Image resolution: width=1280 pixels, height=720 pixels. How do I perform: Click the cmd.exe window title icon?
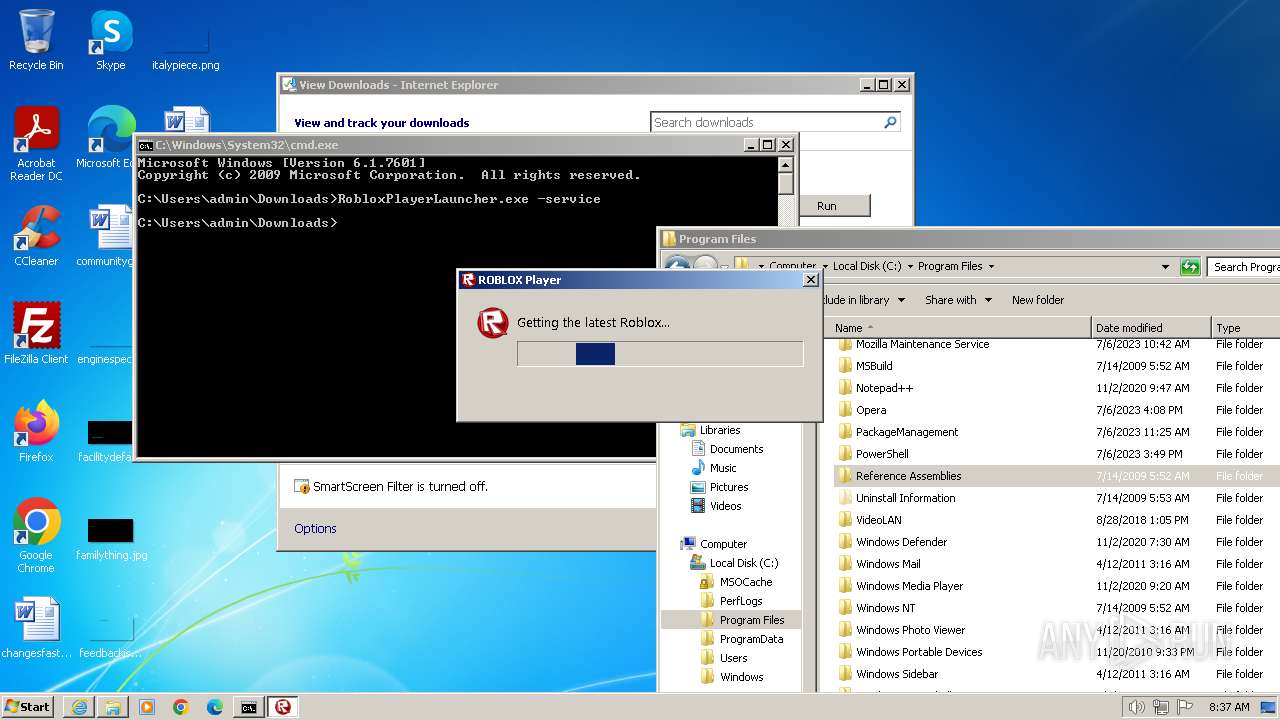click(x=145, y=145)
